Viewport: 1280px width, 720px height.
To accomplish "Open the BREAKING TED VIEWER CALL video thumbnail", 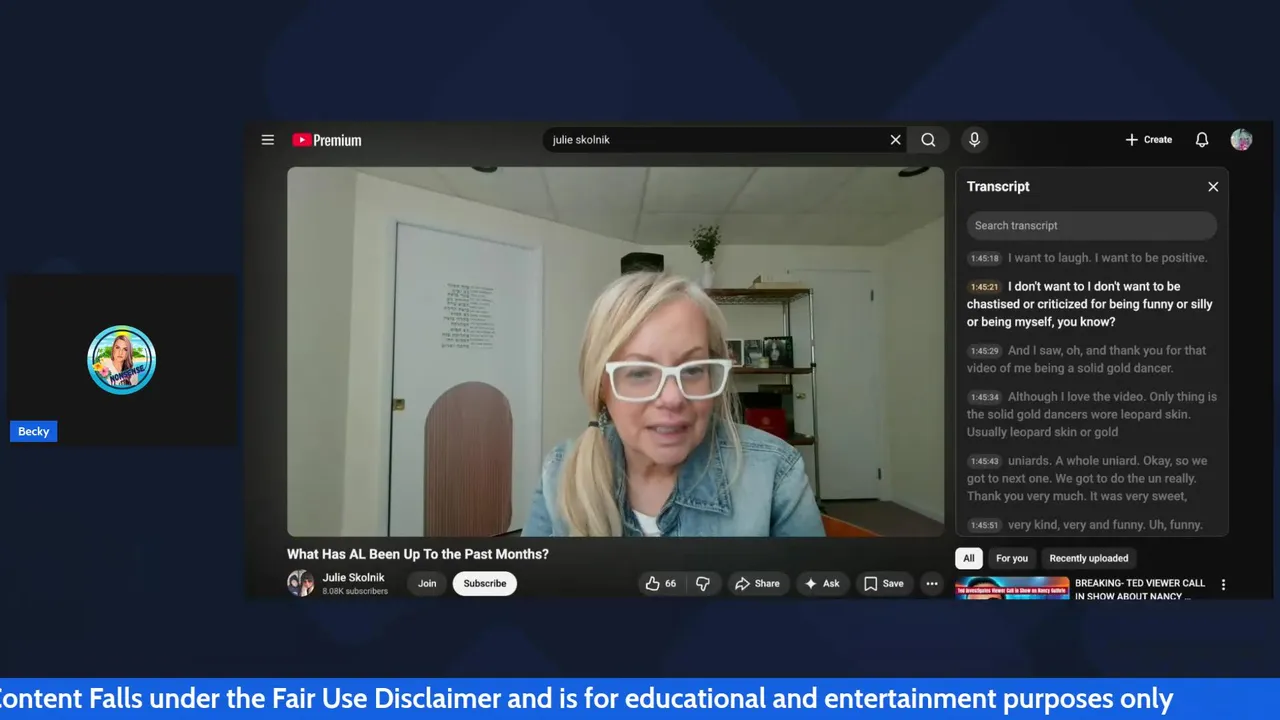I will coord(1012,588).
